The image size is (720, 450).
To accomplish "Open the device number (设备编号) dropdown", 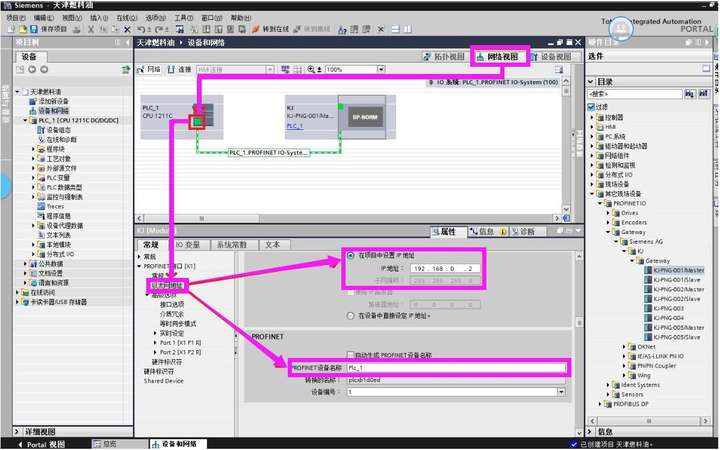I will pyautogui.click(x=561, y=392).
